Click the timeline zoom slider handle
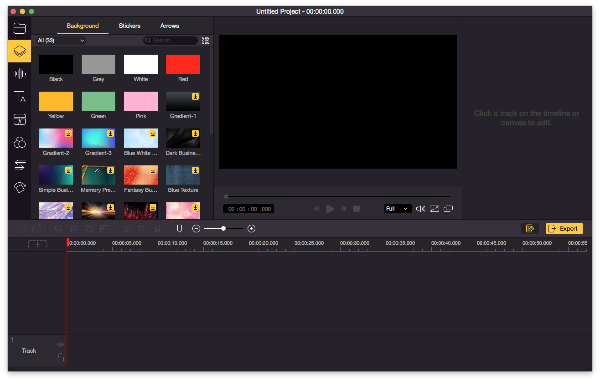The image size is (600, 381). (x=223, y=229)
